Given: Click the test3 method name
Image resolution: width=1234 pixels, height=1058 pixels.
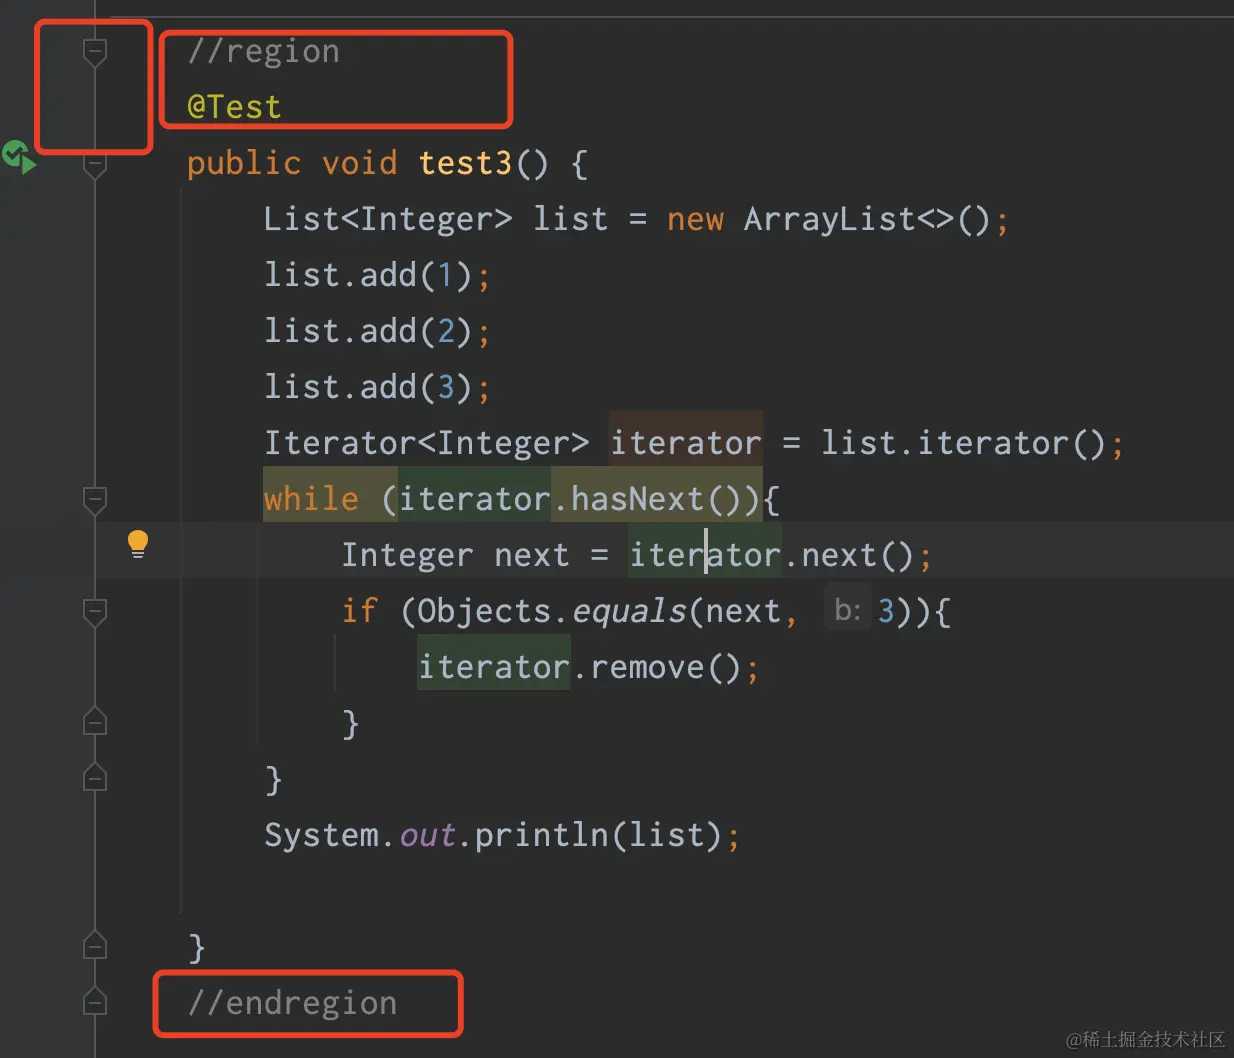Looking at the screenshot, I should [465, 163].
